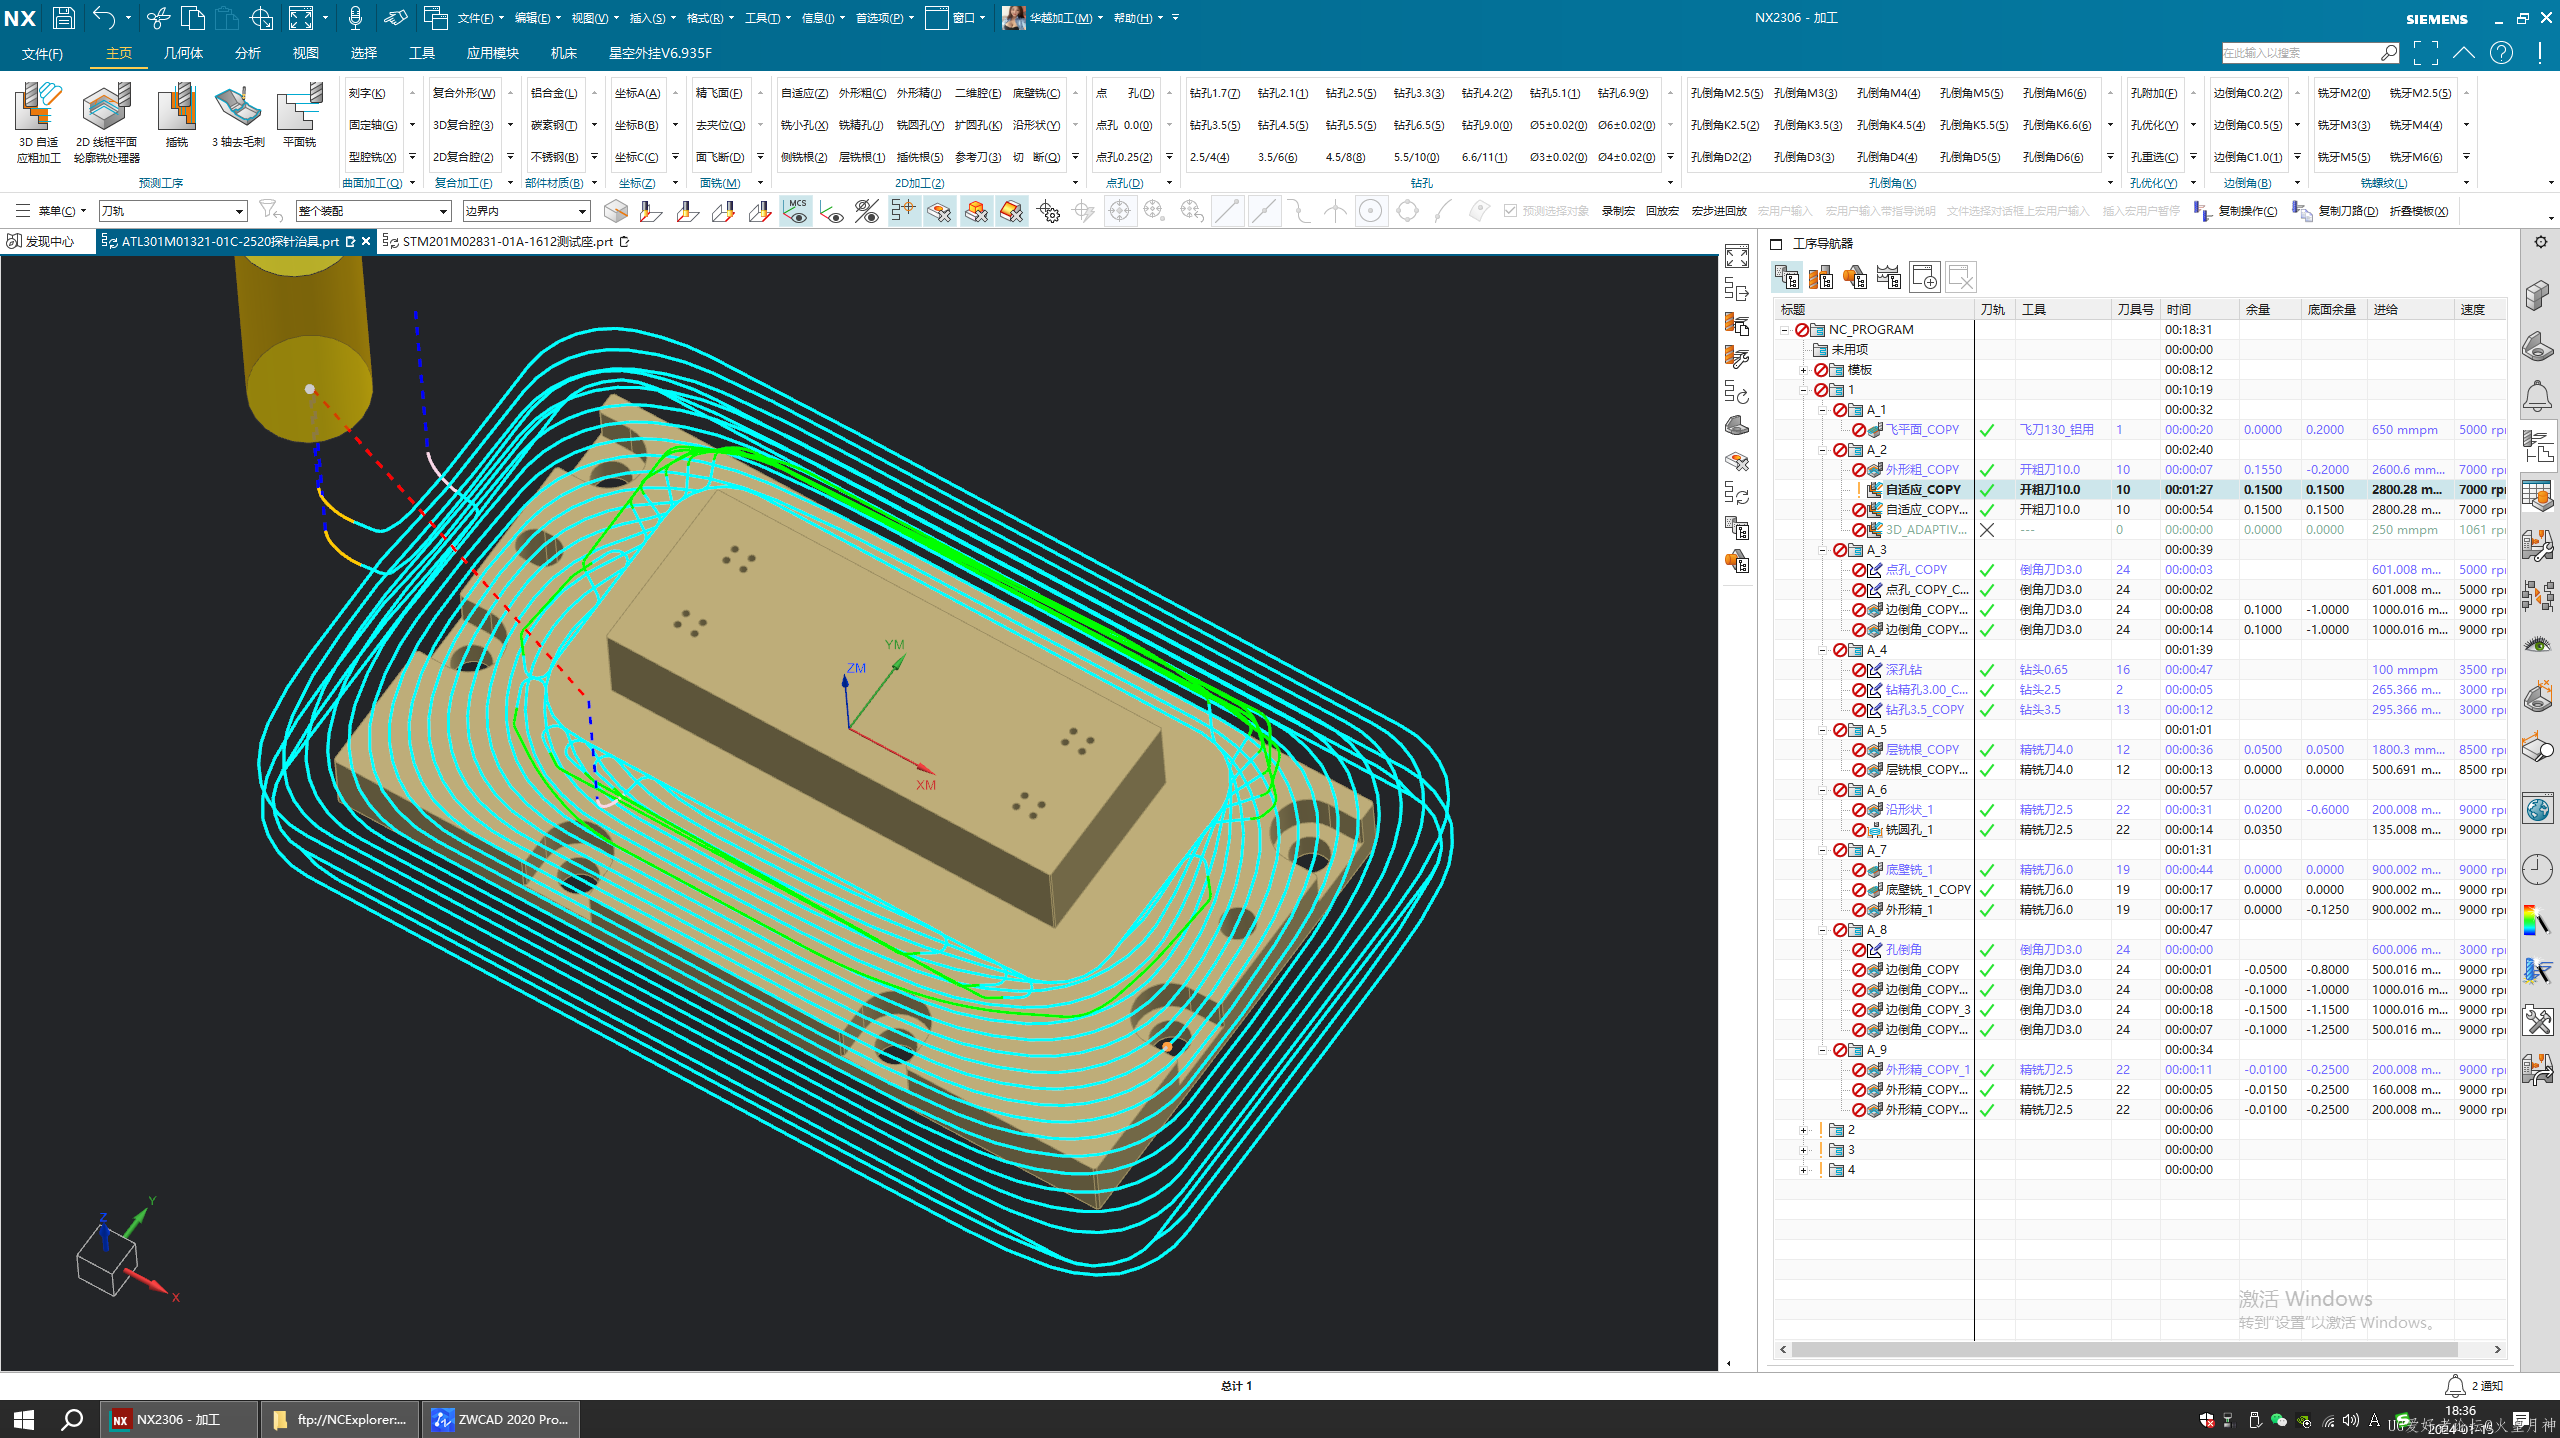This screenshot has height=1438, width=2560.
Task: Open the Assembly Navigator cube sidebar icon
Action: coord(2538,296)
